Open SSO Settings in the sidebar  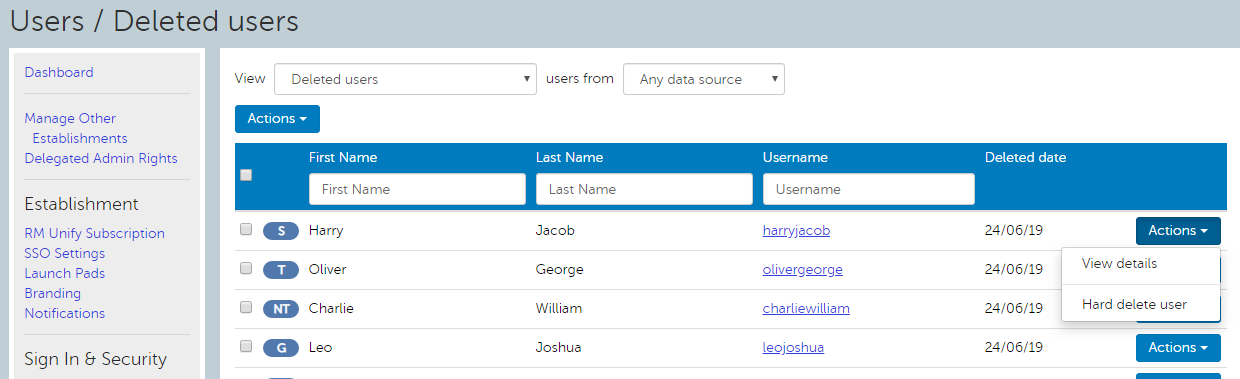[64, 253]
